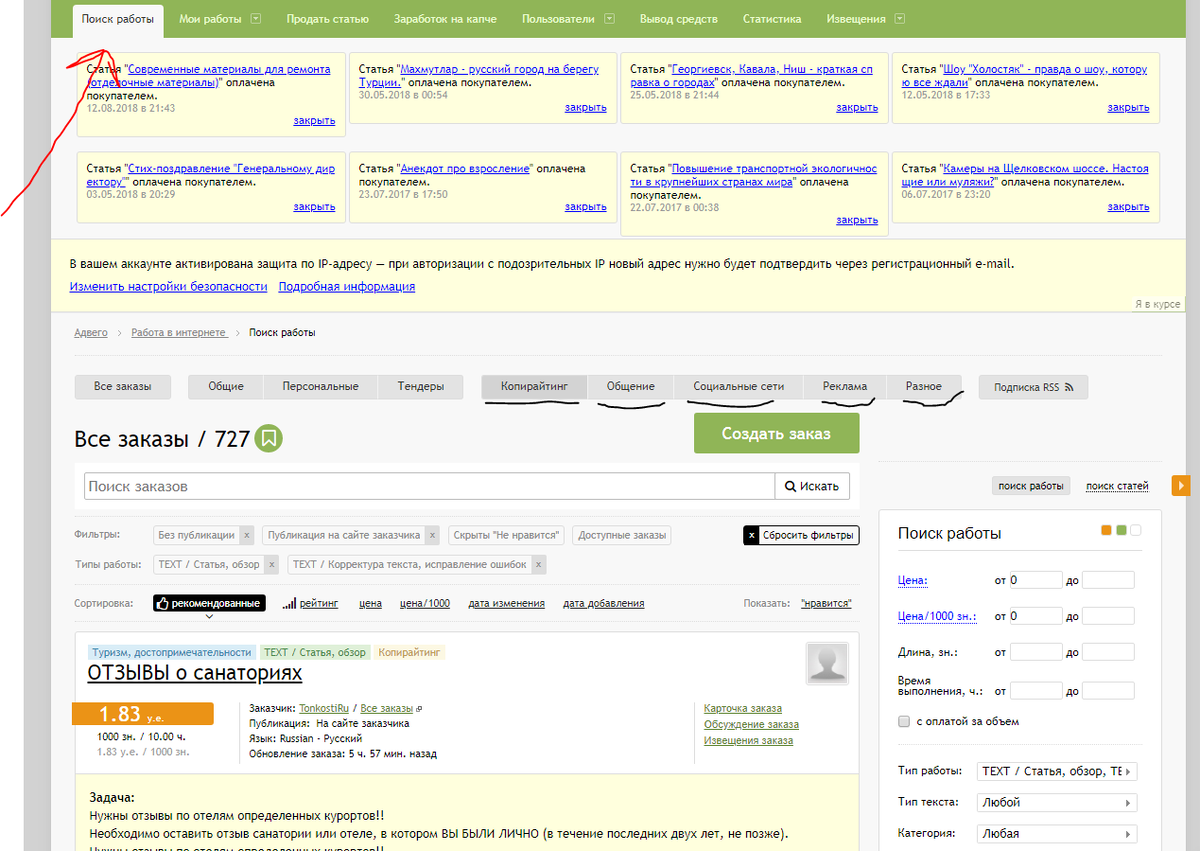This screenshot has height=851, width=1200.
Task: Sort by рекомендованные thumbs-up option
Action: pyautogui.click(x=210, y=603)
